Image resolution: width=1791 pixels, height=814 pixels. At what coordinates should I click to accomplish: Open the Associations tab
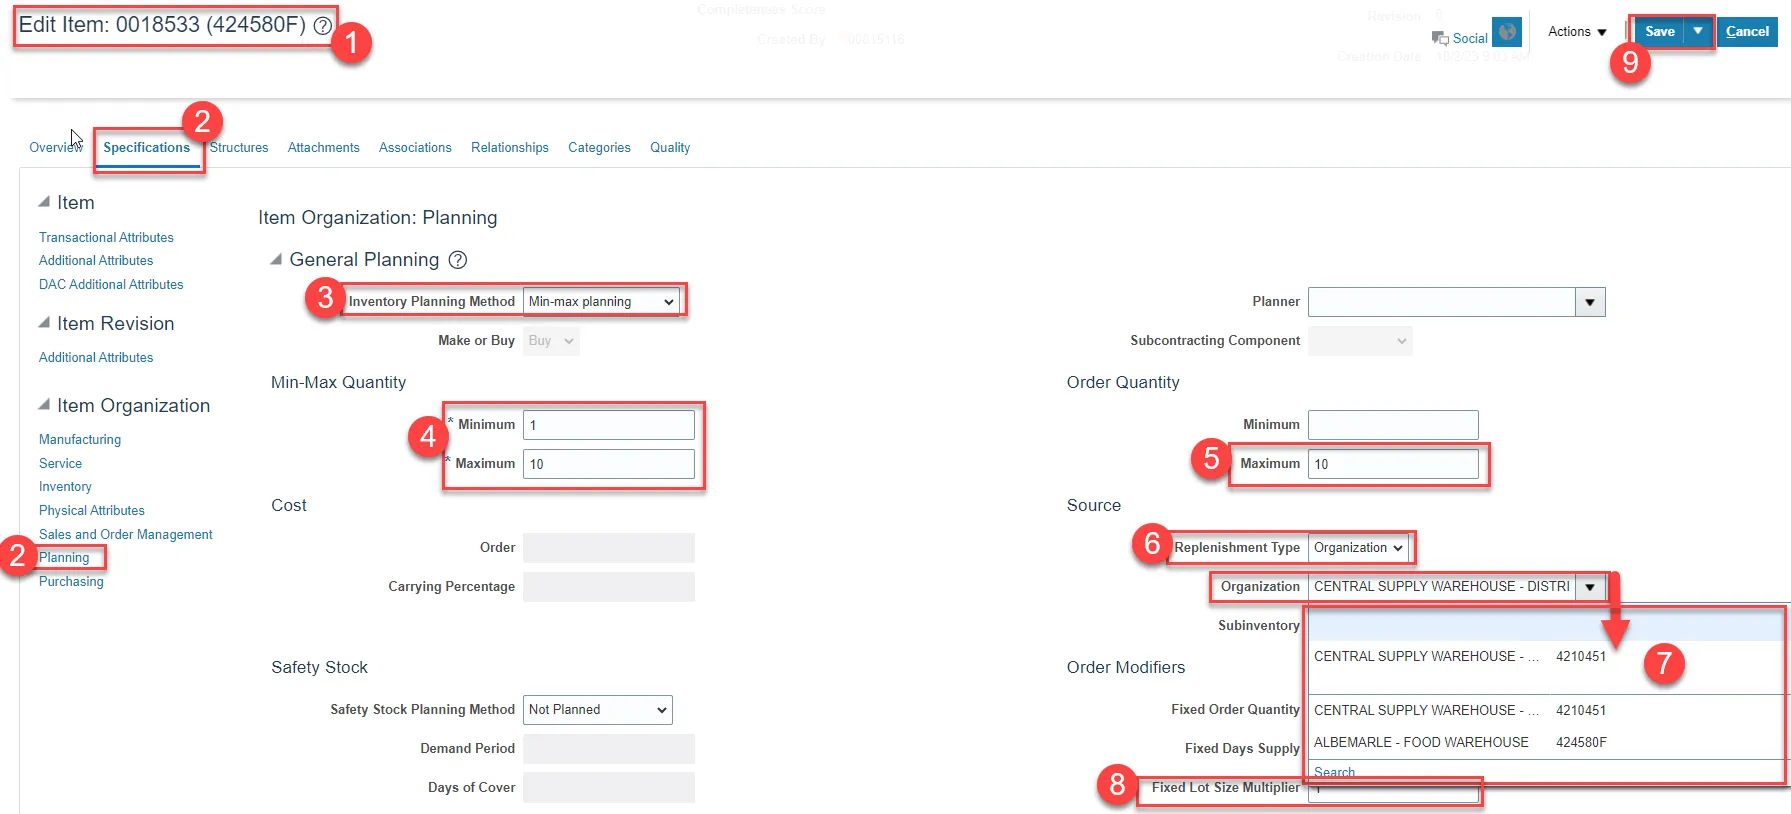[415, 148]
